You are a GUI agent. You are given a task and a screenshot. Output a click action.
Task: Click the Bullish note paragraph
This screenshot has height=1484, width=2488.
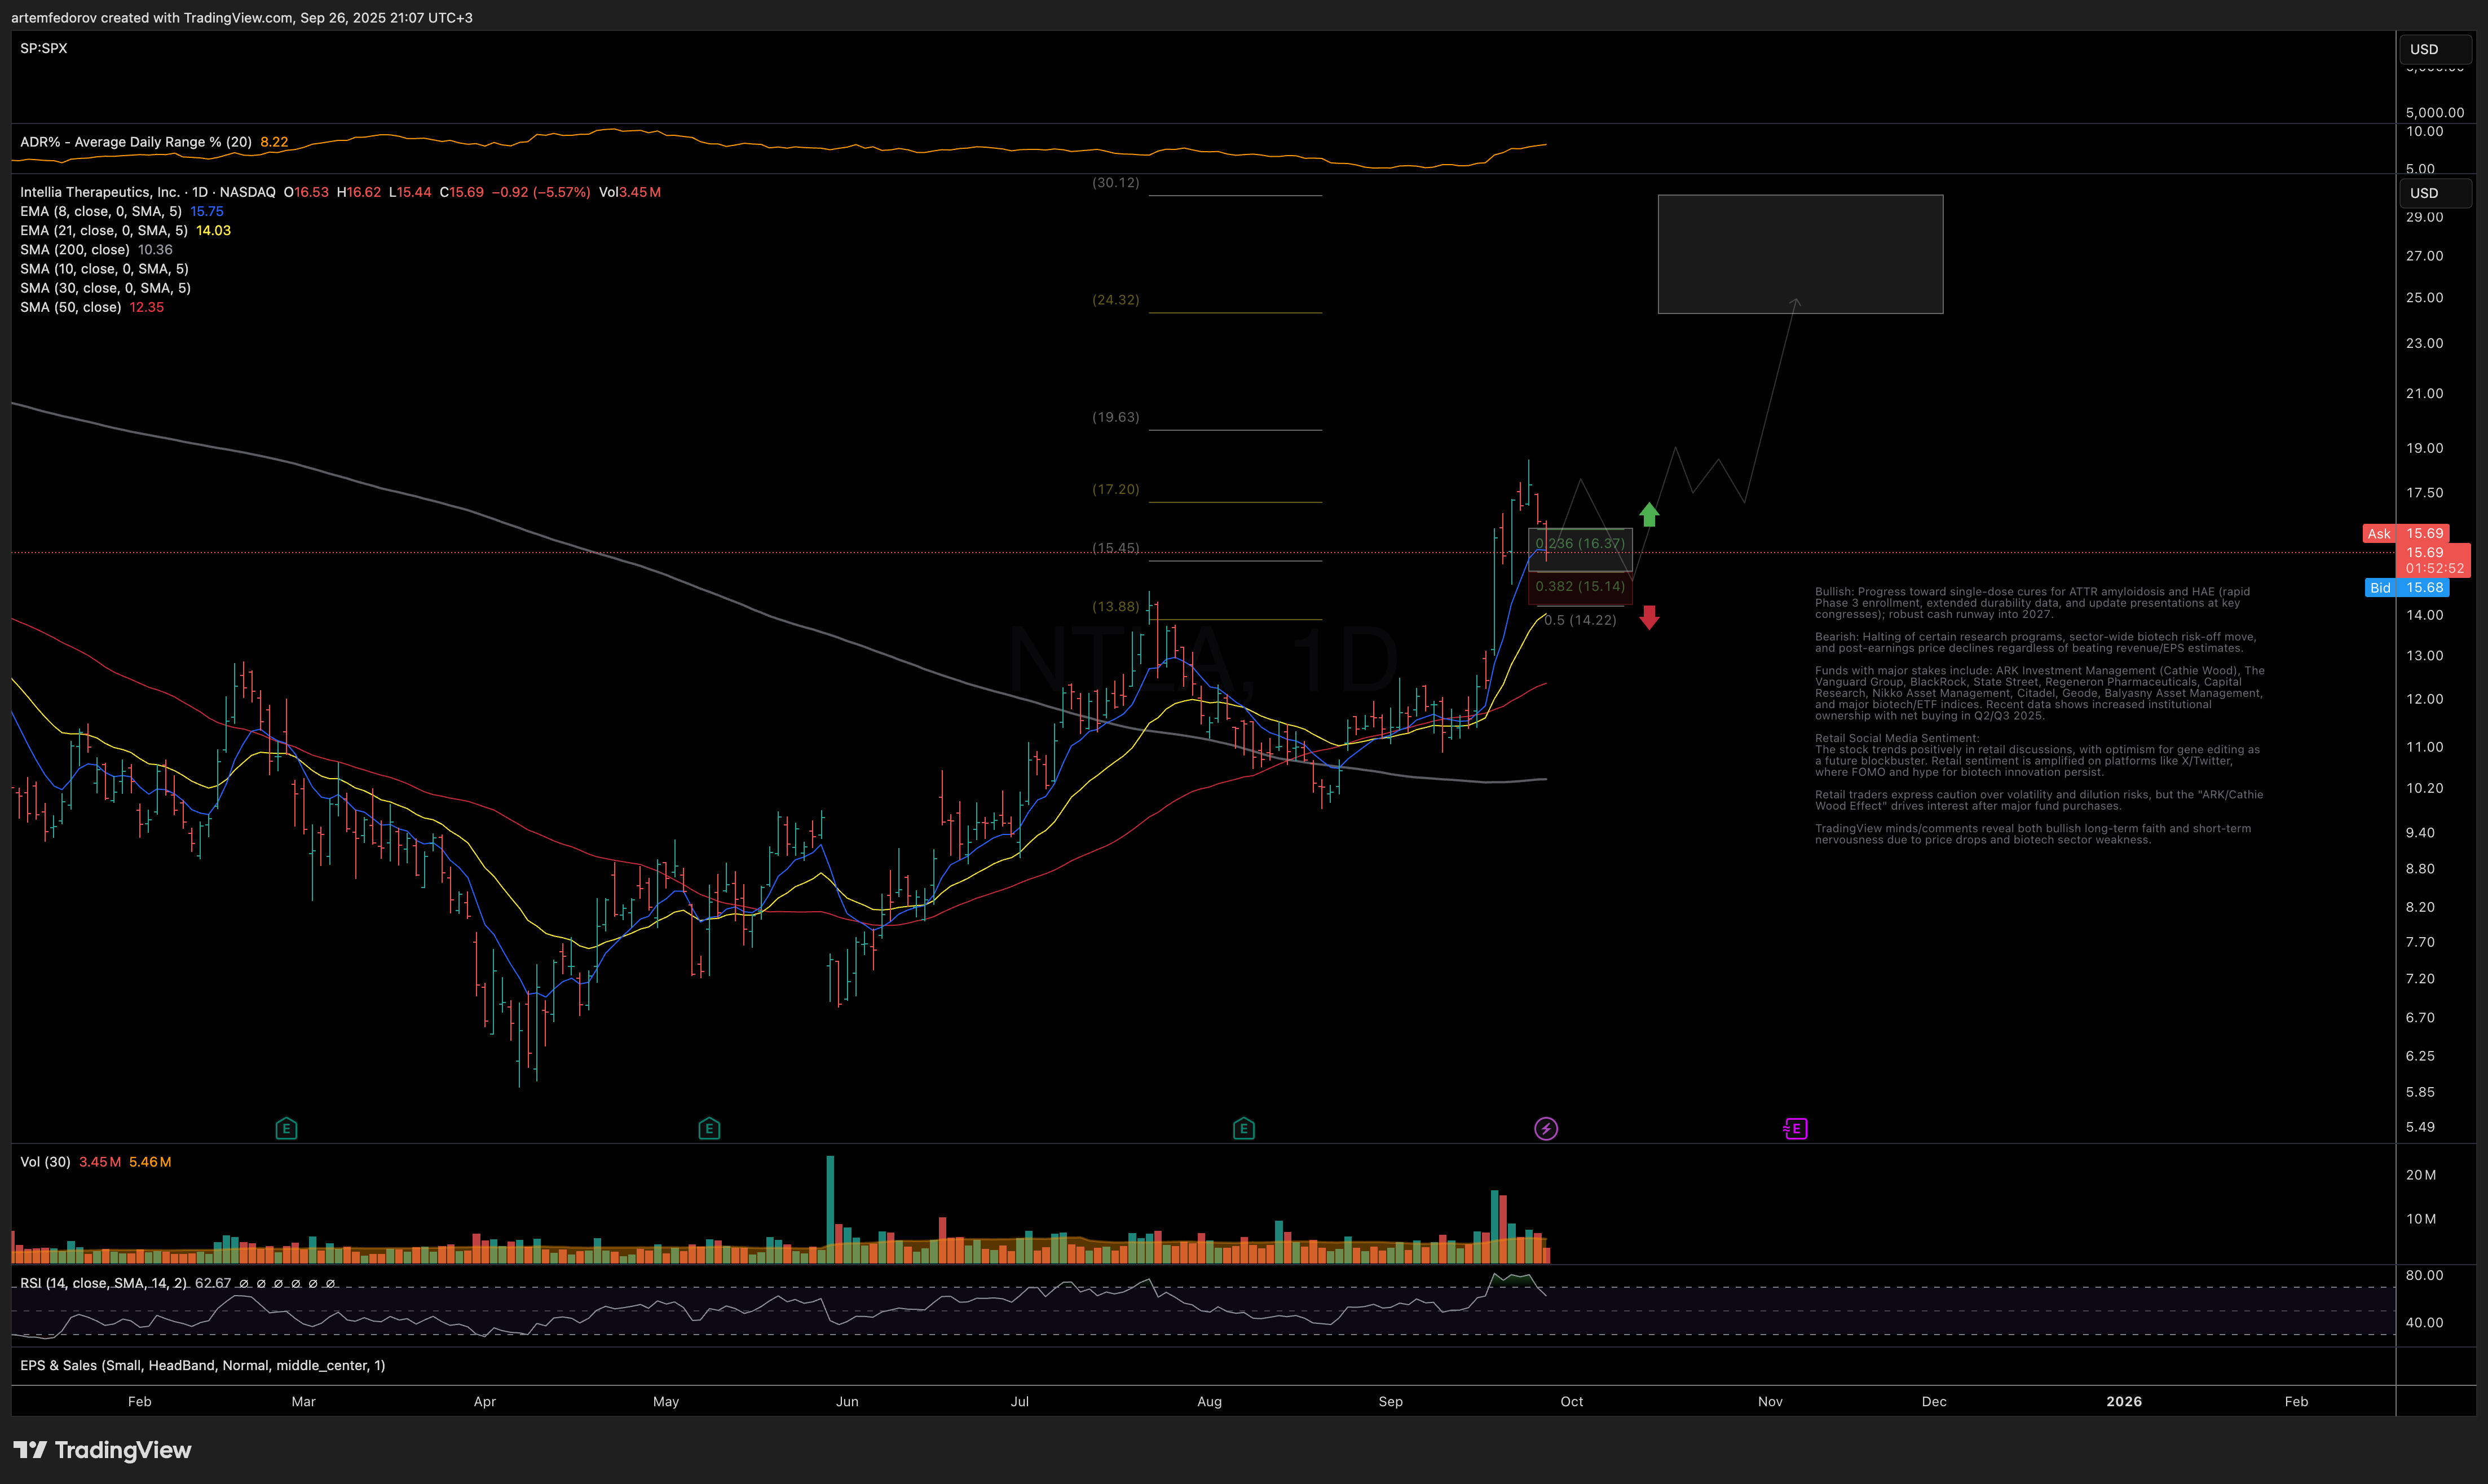coord(2032,603)
